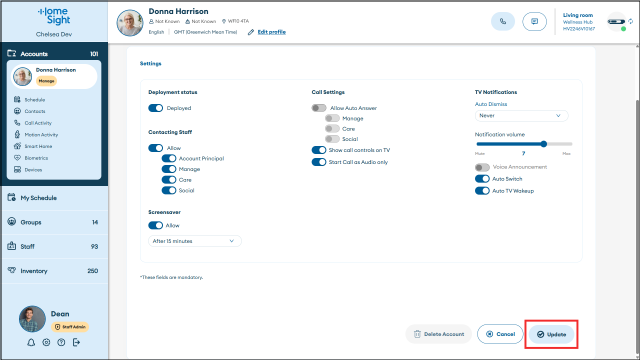Click the Smart Home icon
The image size is (640, 360).
click(x=17, y=146)
